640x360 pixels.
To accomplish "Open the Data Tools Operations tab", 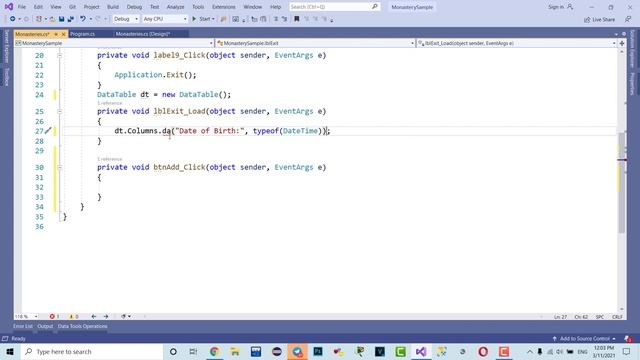I will tap(82, 326).
